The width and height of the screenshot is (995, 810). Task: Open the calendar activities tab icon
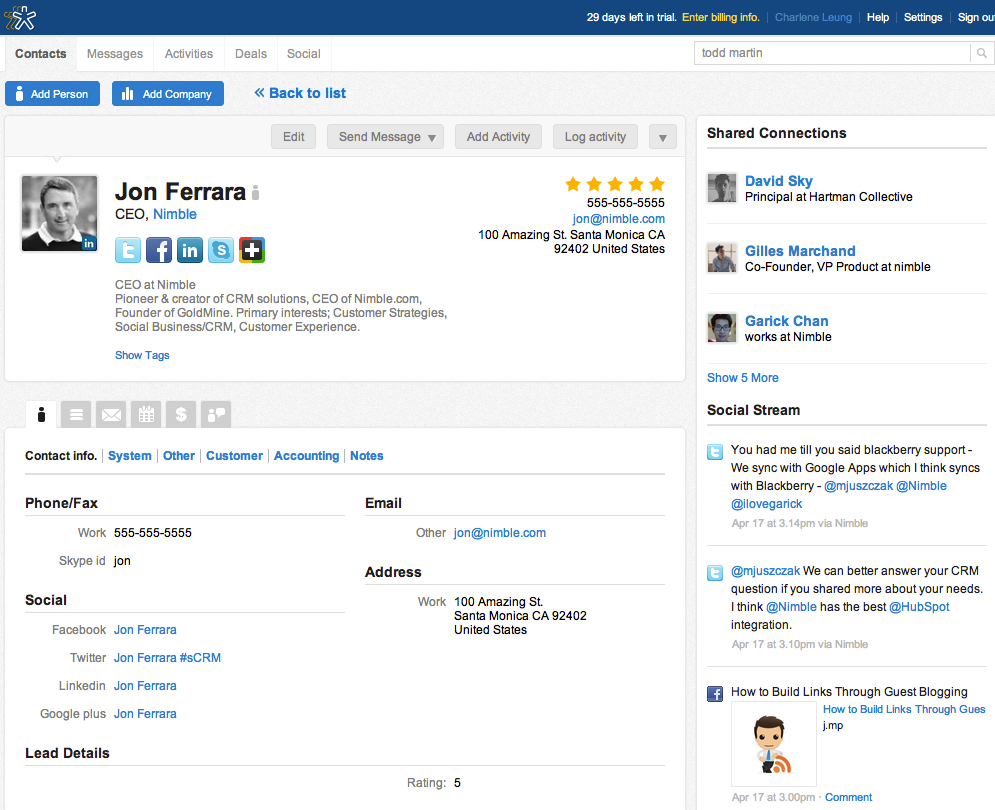(146, 413)
